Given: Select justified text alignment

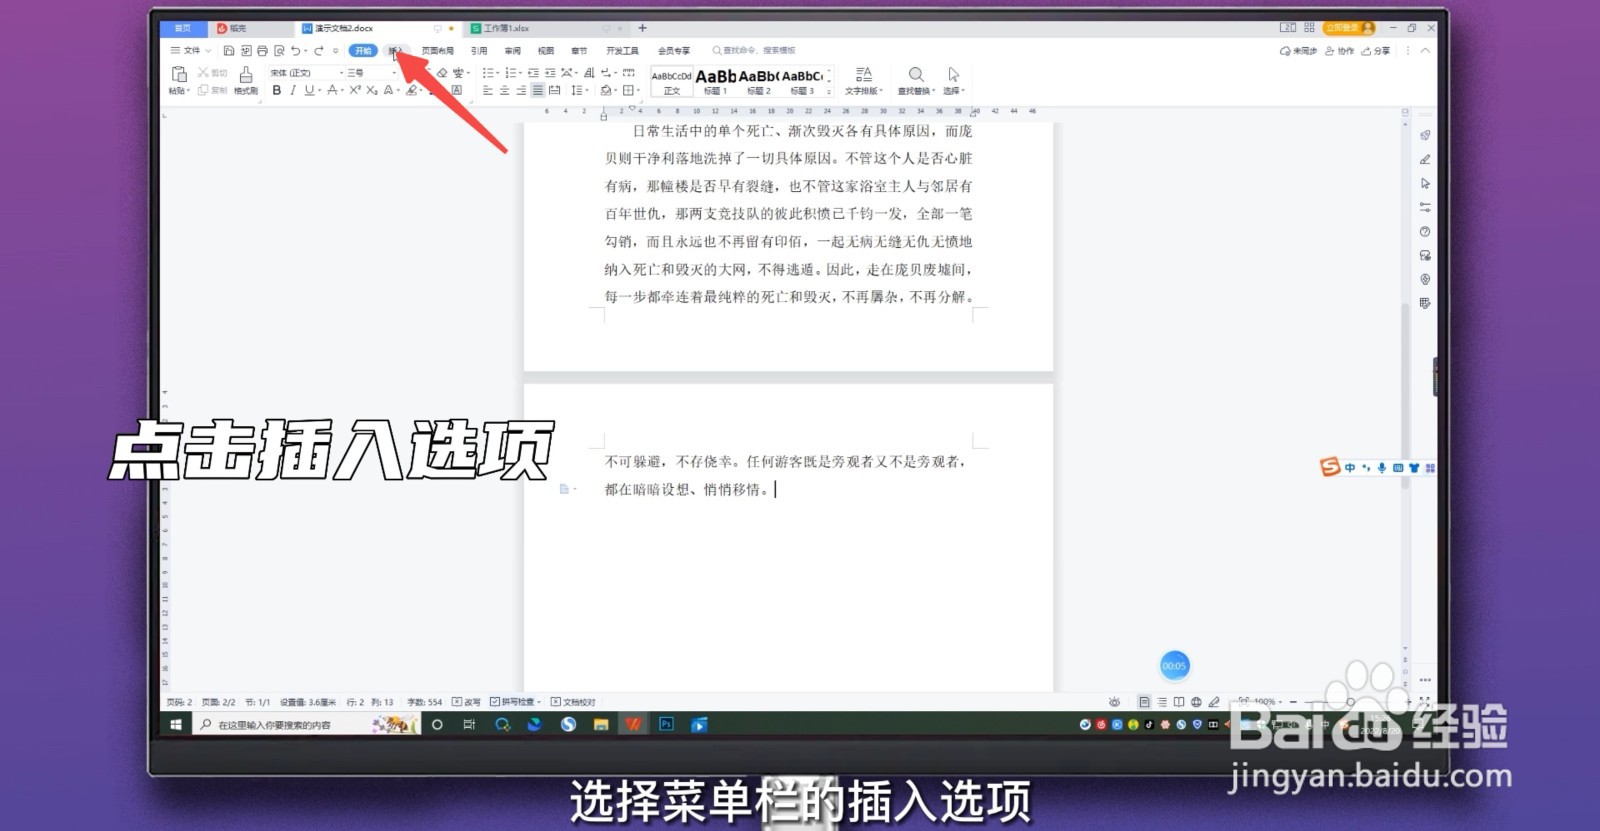Looking at the screenshot, I should tap(538, 90).
